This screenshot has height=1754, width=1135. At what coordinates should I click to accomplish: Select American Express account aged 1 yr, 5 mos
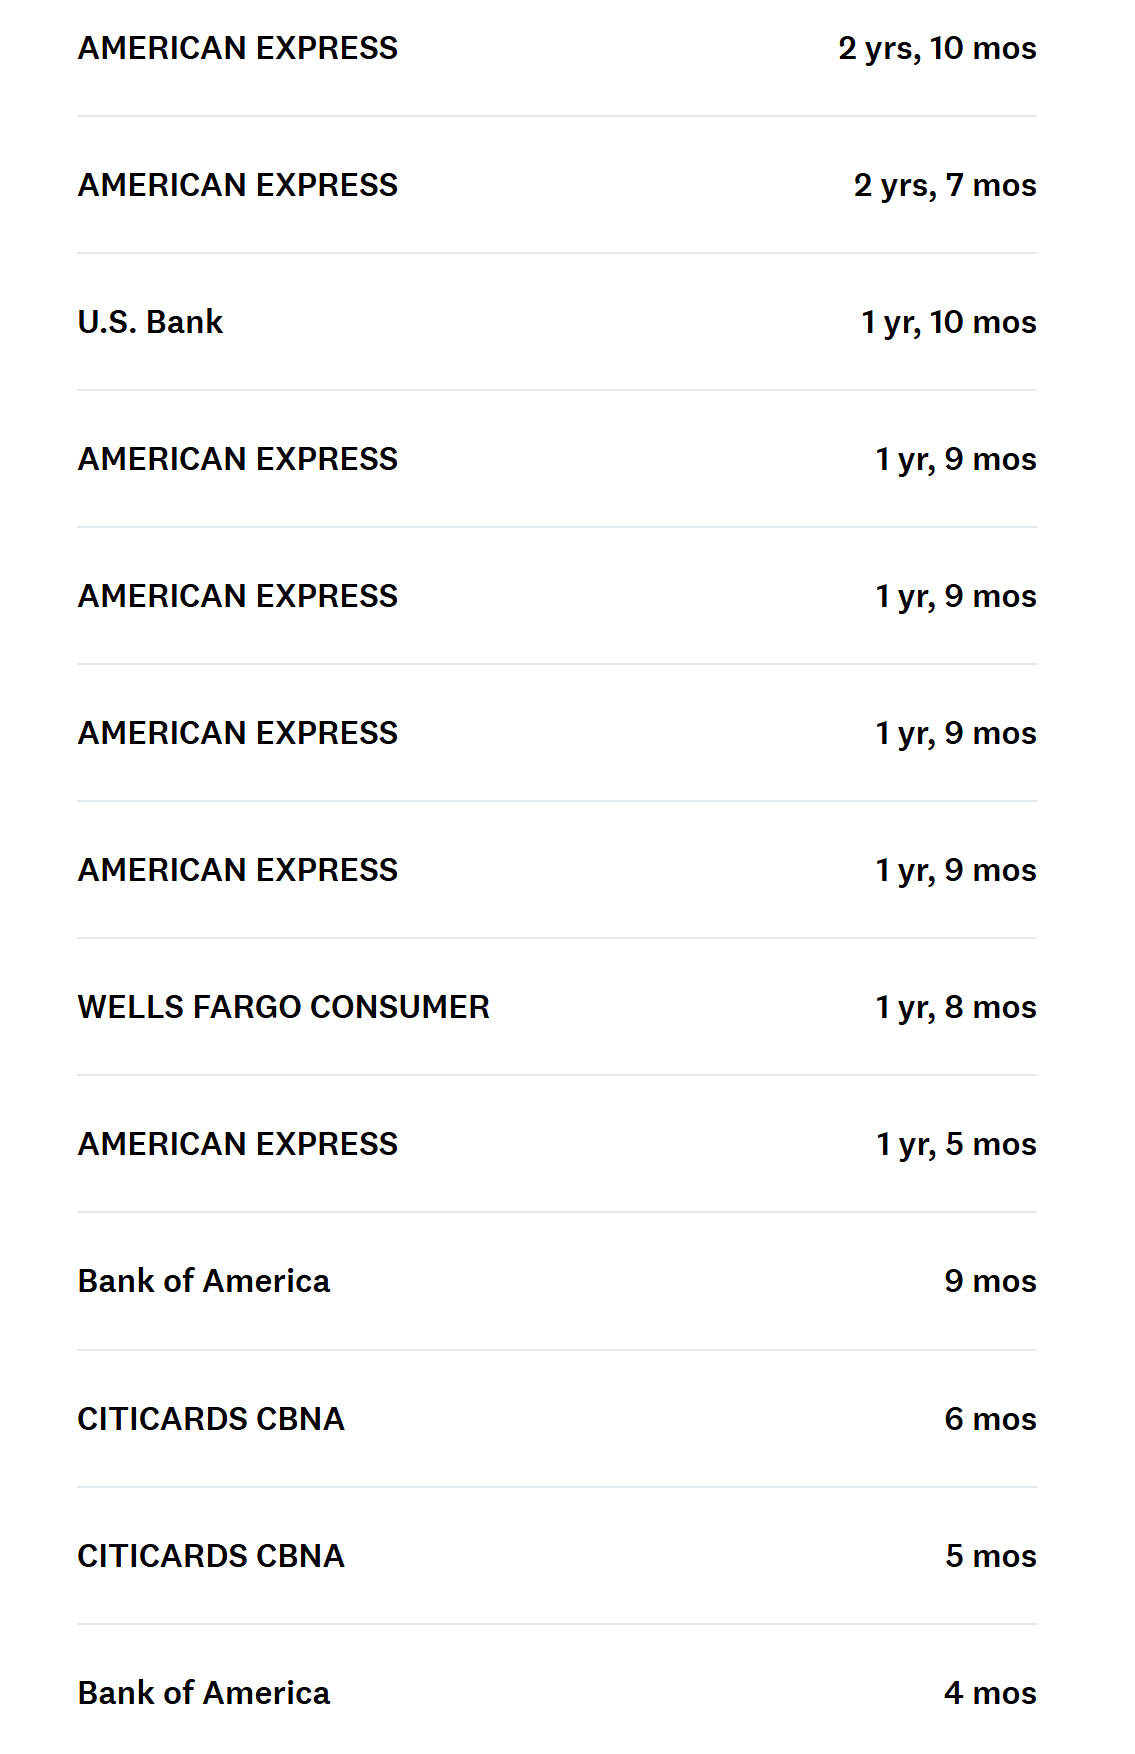click(x=238, y=1144)
